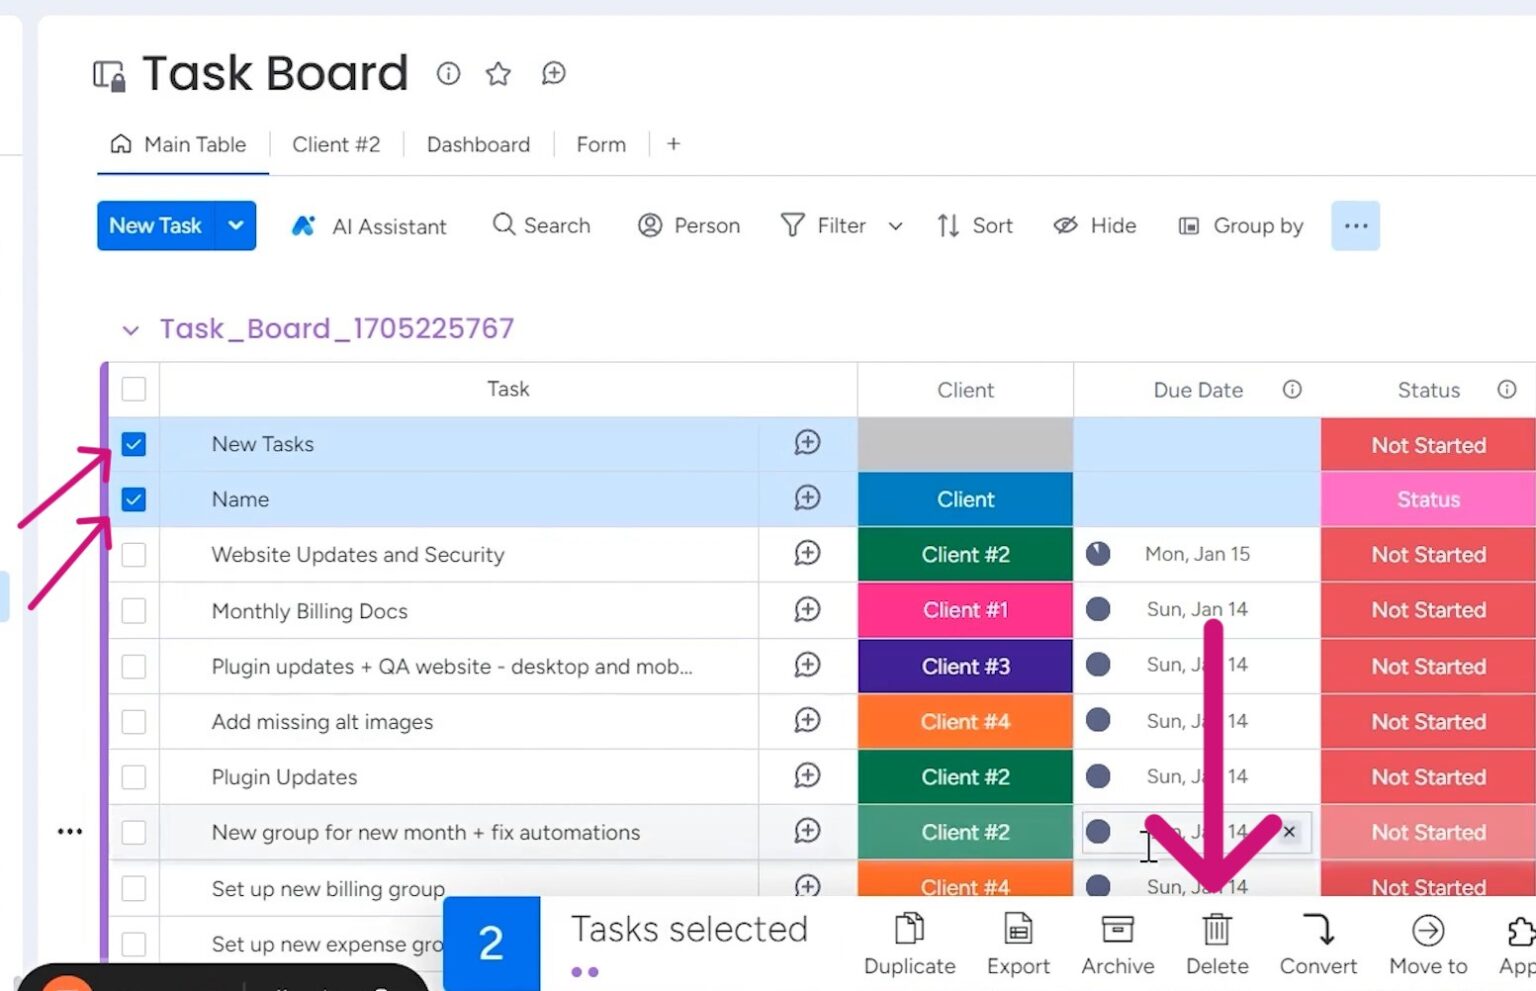Screen dimensions: 1536x991
Task: Switch to the Dashboard tab
Action: [x=478, y=144]
